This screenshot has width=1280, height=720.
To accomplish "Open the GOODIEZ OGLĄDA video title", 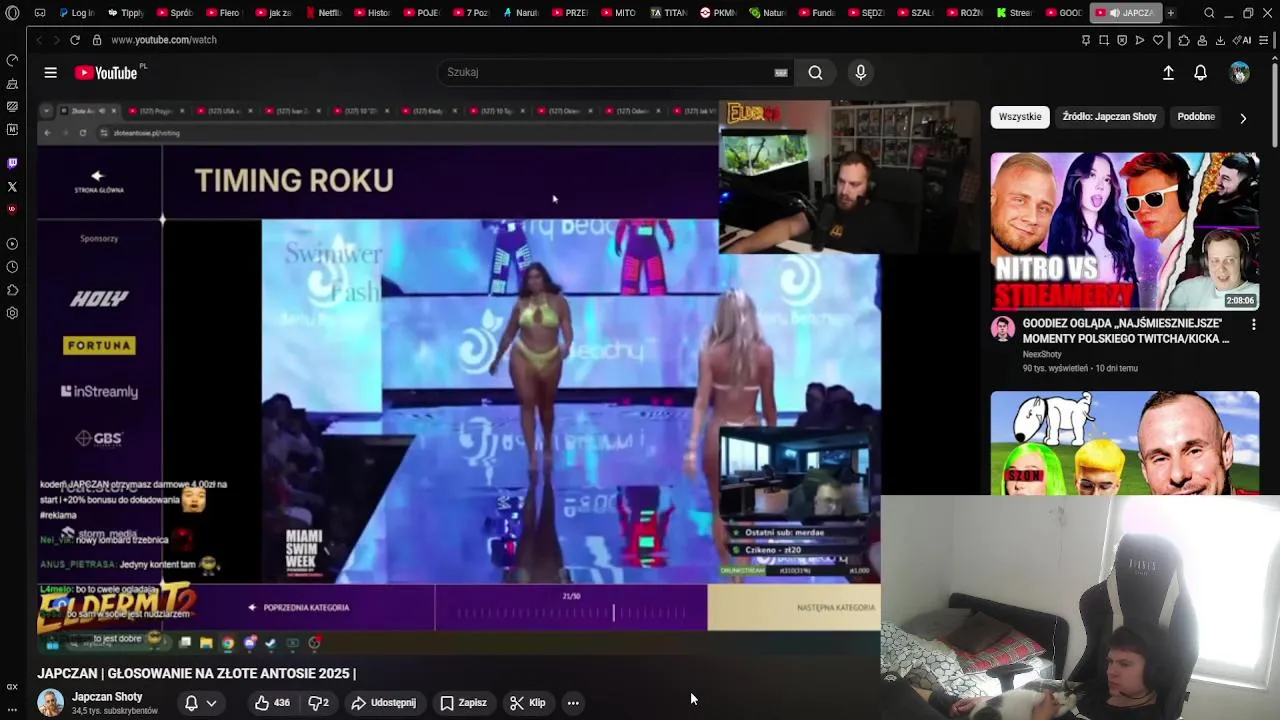I will coord(1126,331).
